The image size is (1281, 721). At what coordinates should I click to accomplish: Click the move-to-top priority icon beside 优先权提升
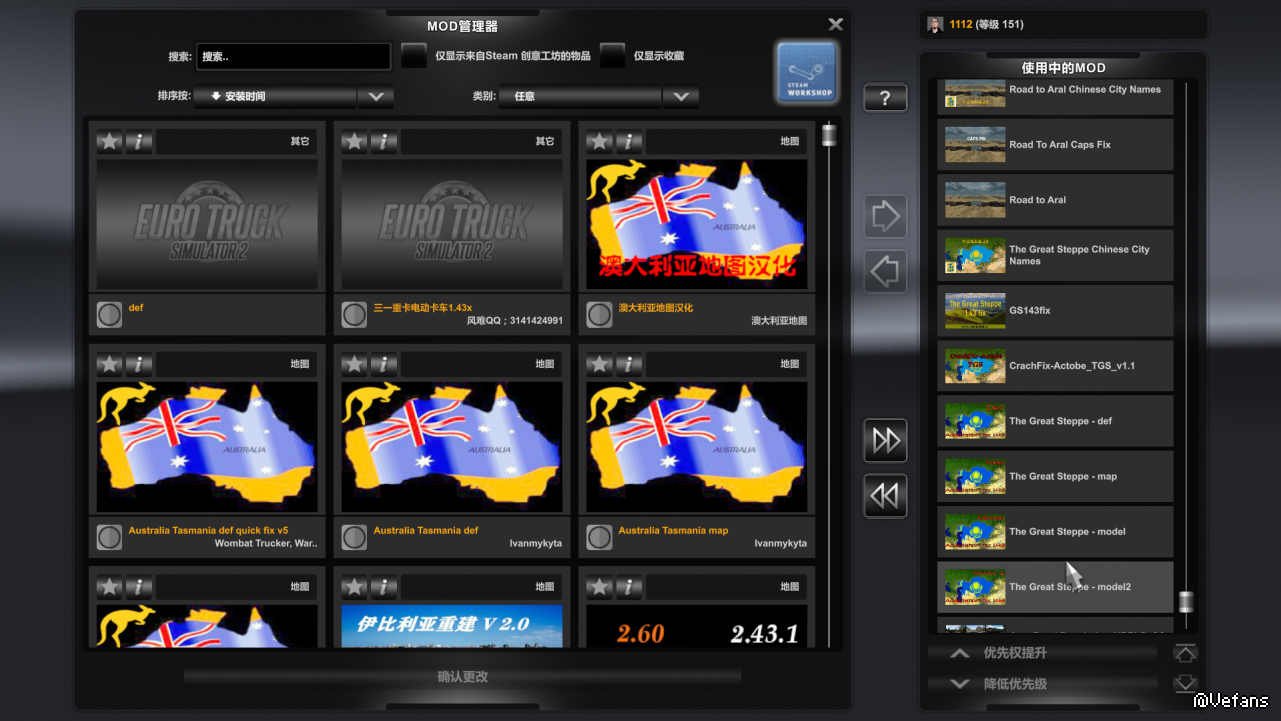point(1185,654)
